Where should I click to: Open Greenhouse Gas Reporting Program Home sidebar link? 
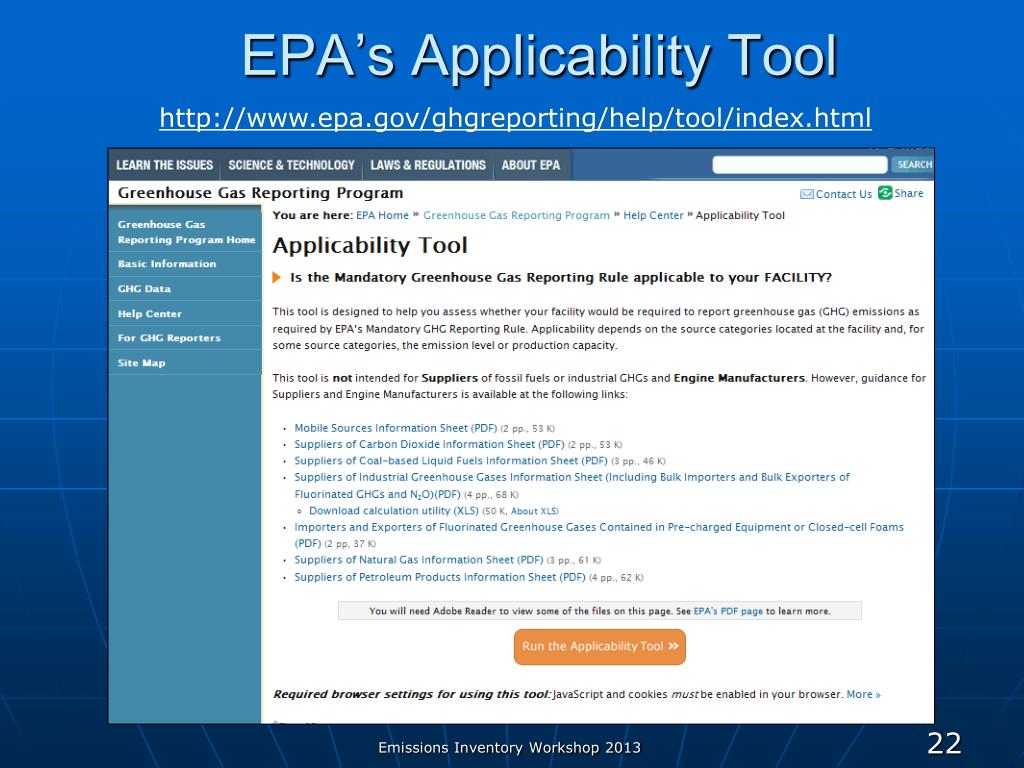coord(185,232)
